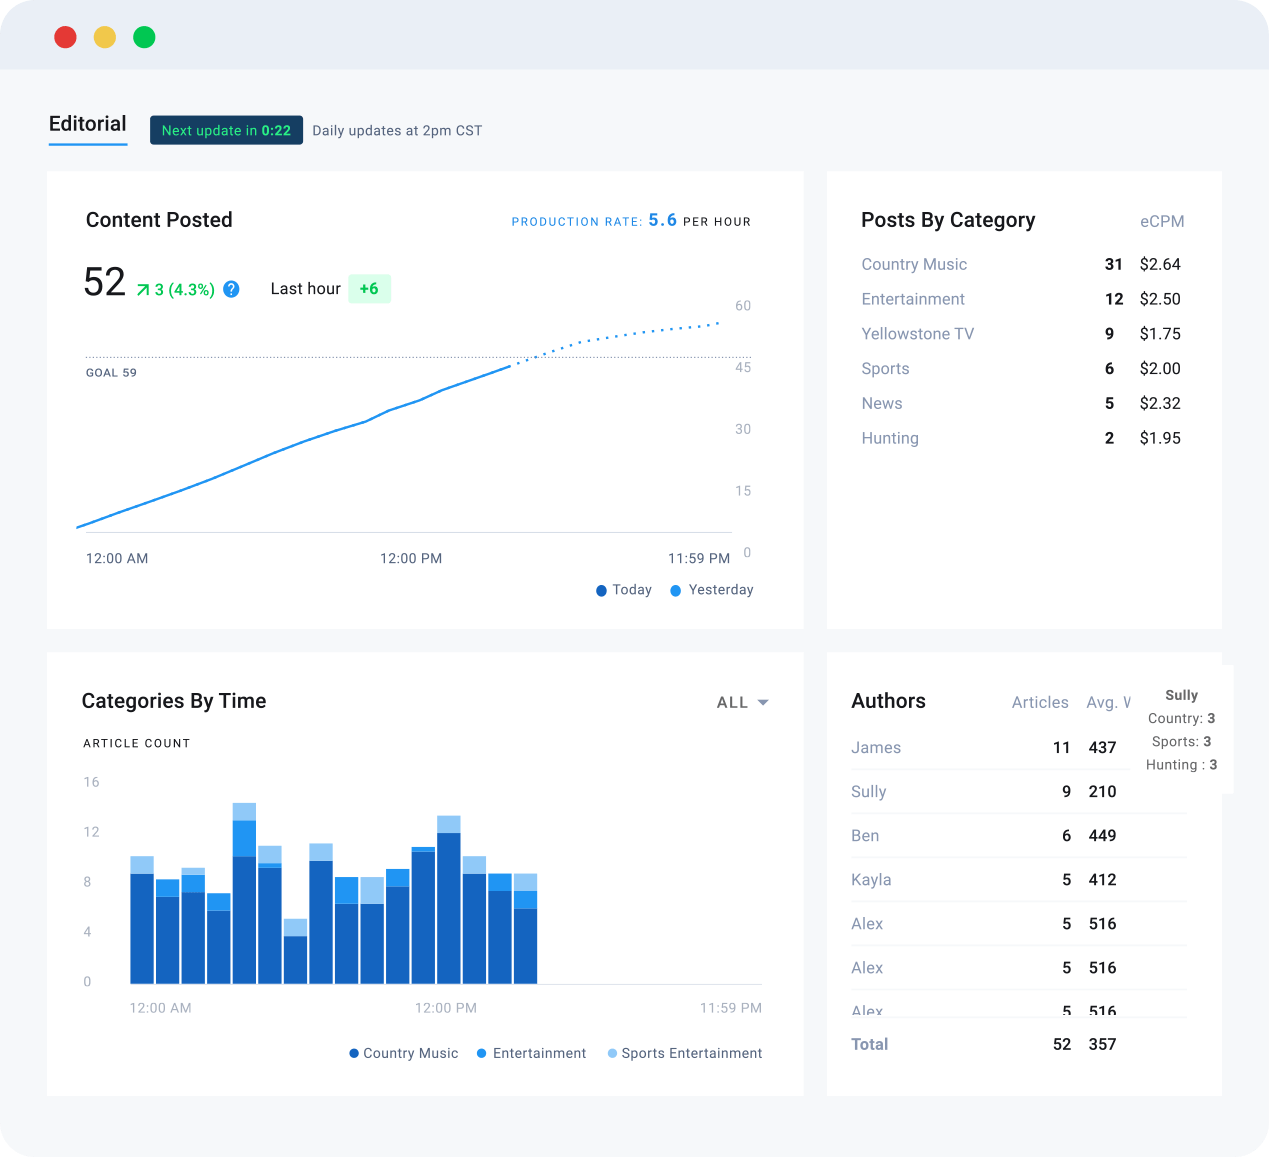This screenshot has height=1157, width=1269.
Task: Click the help question mark icon
Action: [231, 289]
